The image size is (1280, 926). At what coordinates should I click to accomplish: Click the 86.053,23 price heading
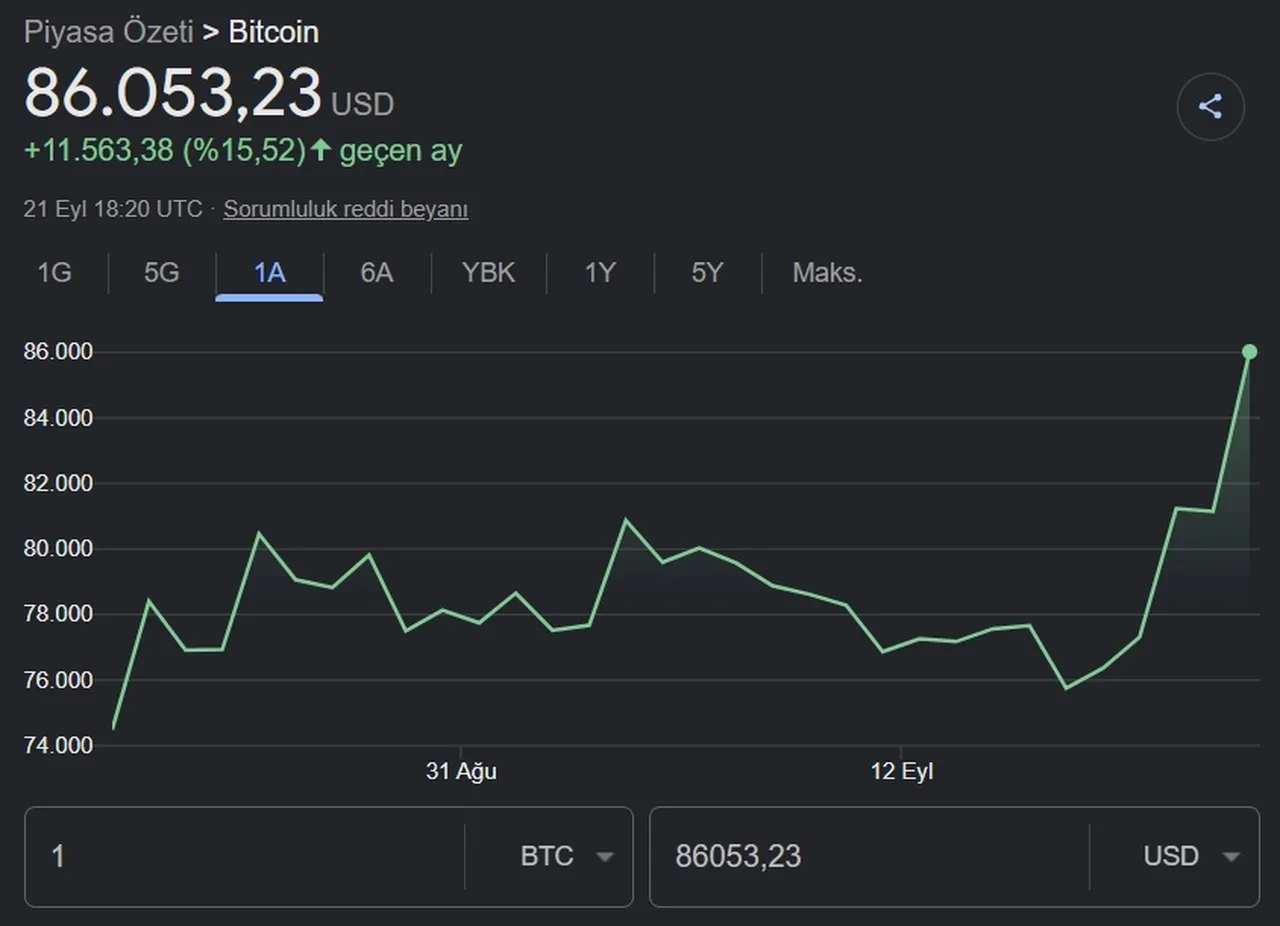172,93
